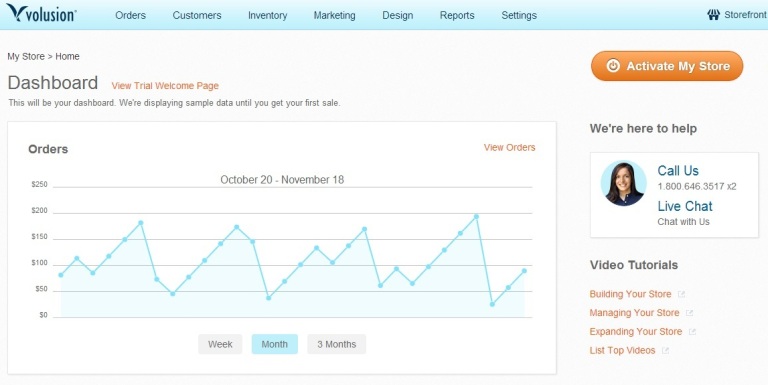Click the external link icon beside Expanding Your Store

(x=692, y=332)
